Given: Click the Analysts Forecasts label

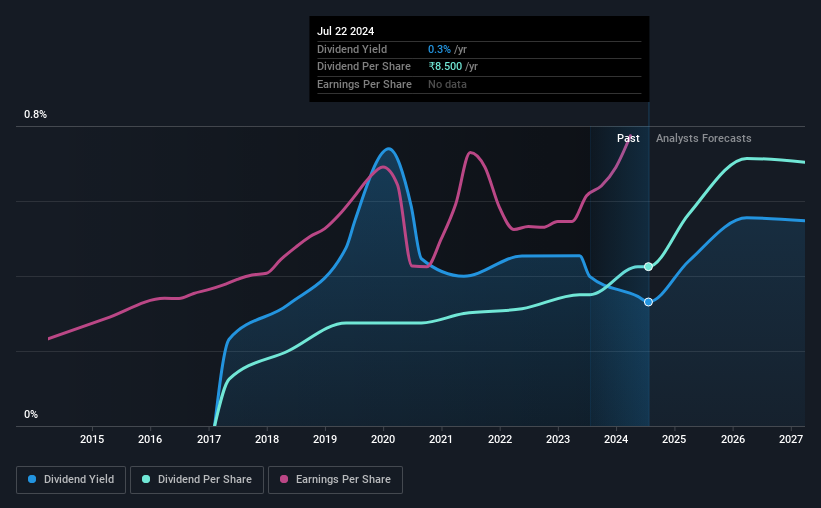Looking at the screenshot, I should (x=703, y=138).
